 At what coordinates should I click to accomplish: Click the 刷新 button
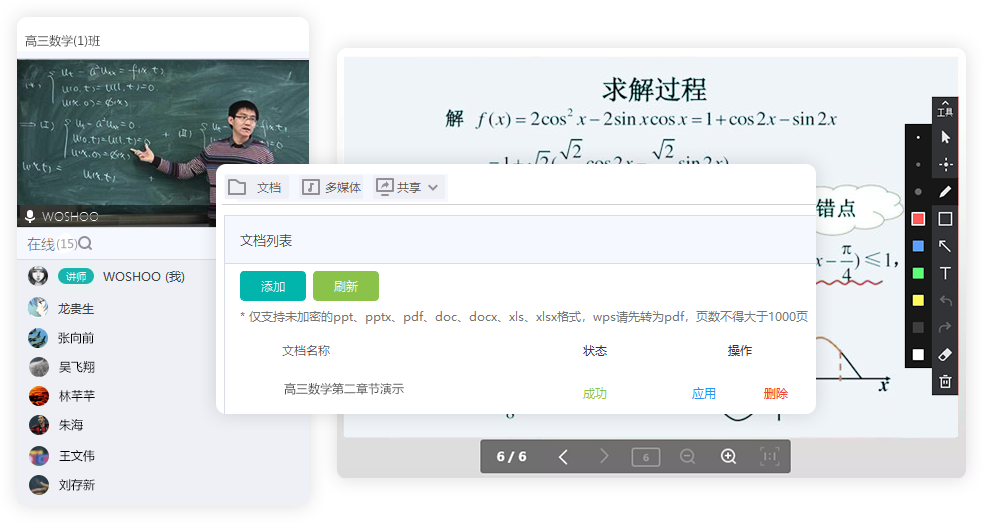[x=345, y=286]
